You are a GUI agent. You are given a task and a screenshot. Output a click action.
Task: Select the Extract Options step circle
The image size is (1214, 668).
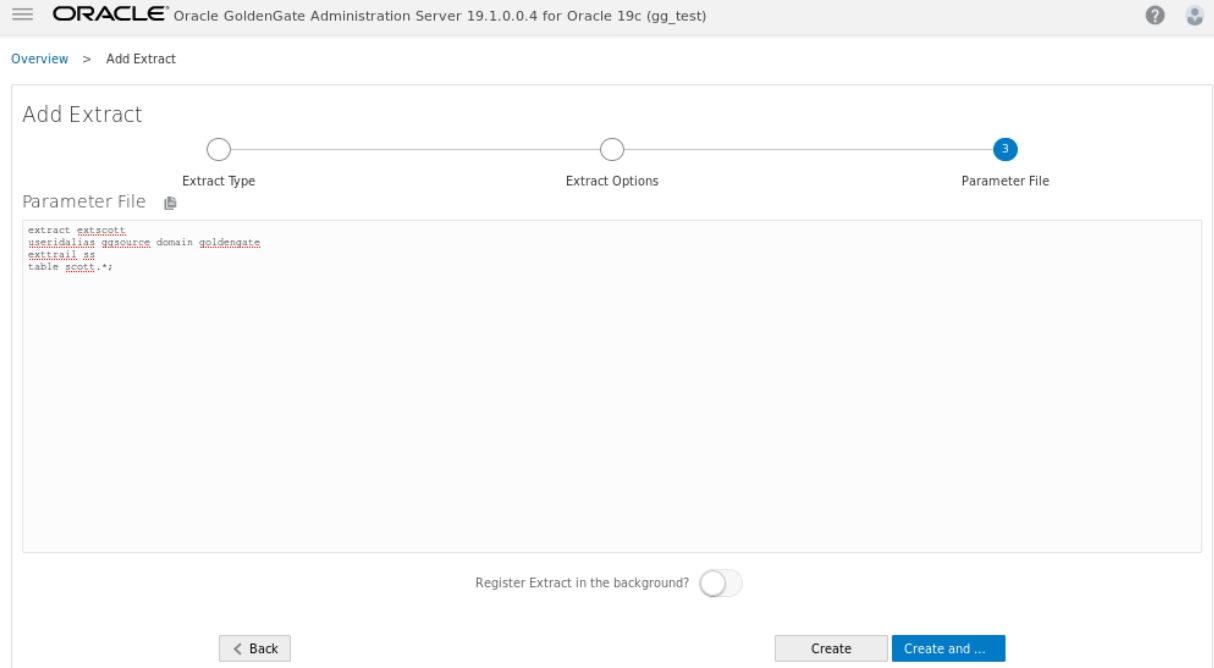pos(612,149)
